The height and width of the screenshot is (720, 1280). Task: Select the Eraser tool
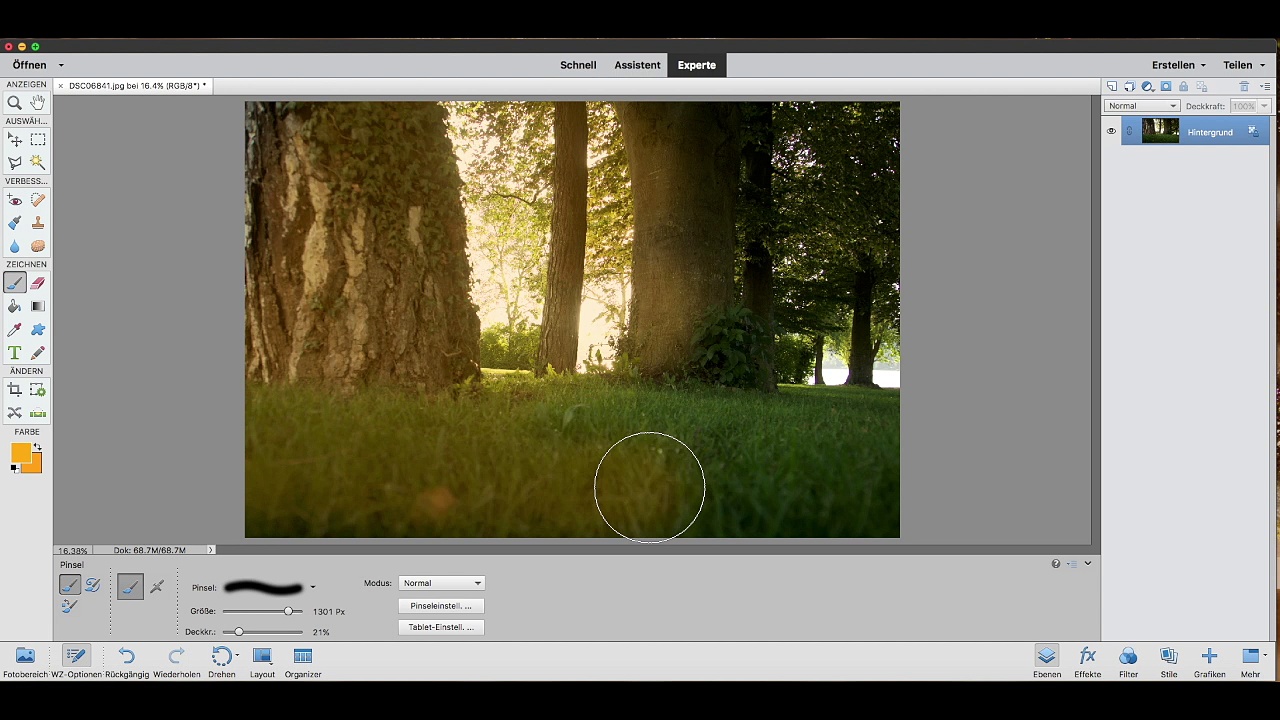pos(38,284)
